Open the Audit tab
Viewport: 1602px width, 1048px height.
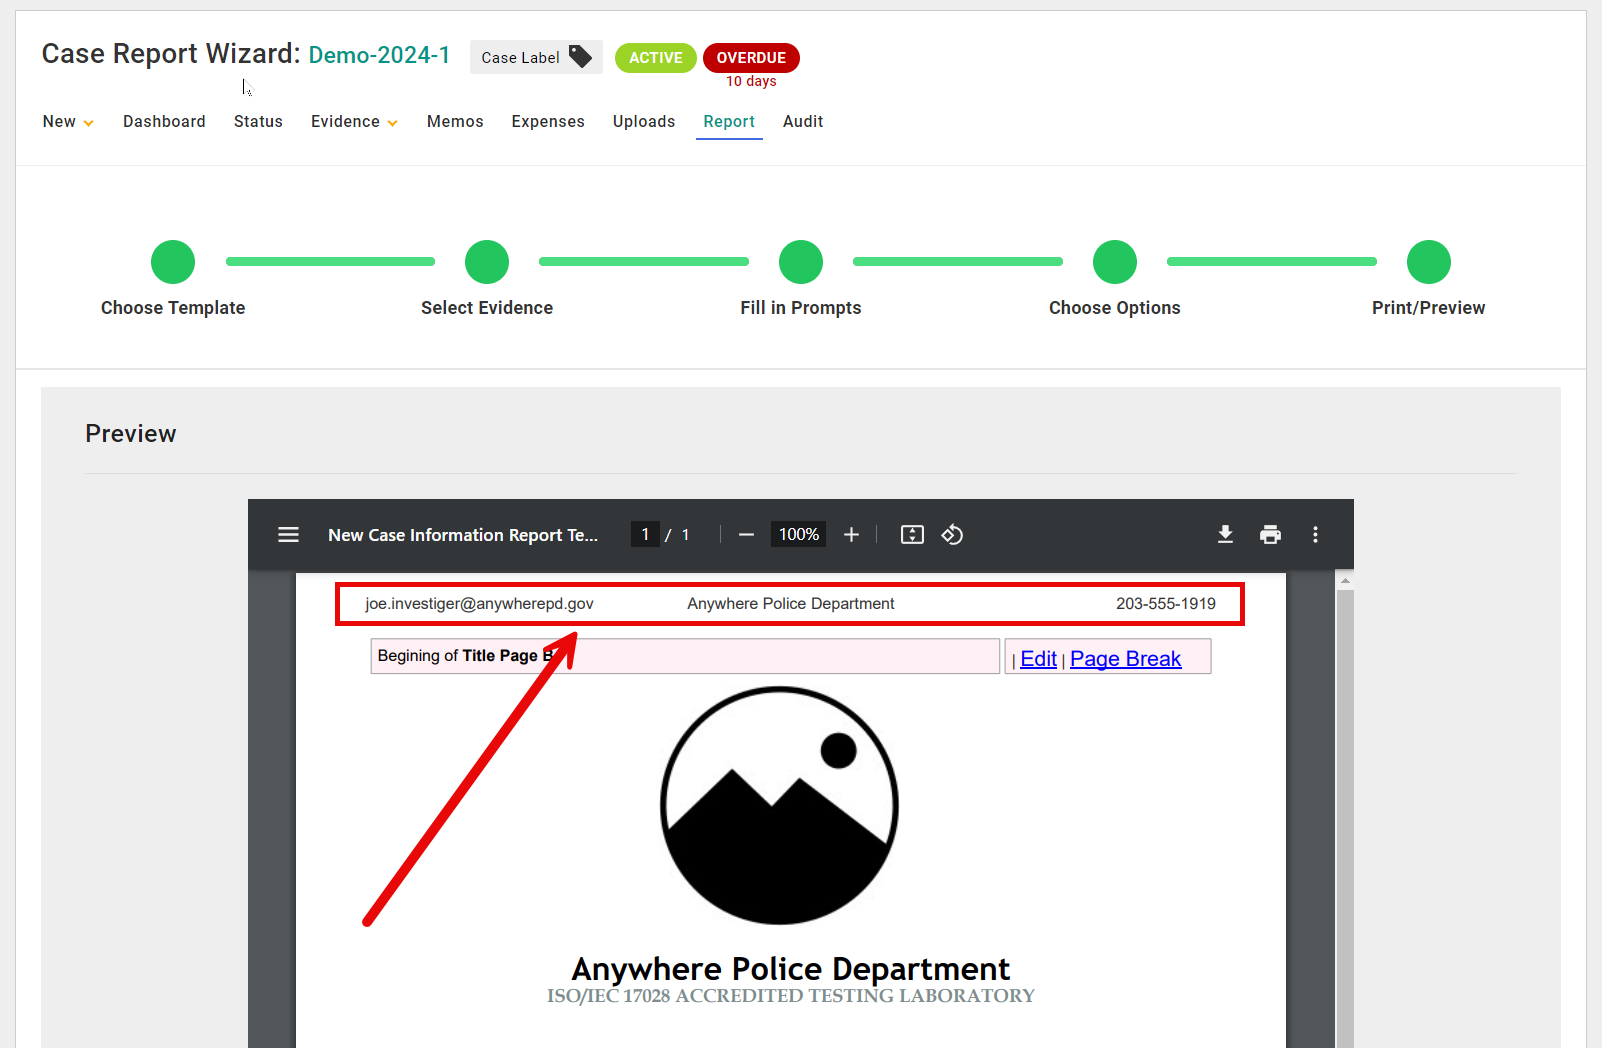coord(803,122)
